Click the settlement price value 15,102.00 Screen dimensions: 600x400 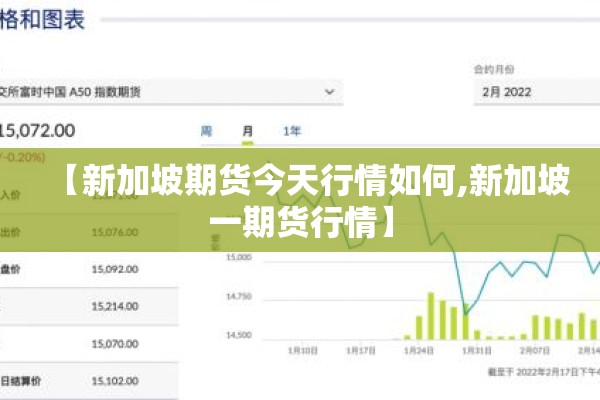pyautogui.click(x=115, y=381)
